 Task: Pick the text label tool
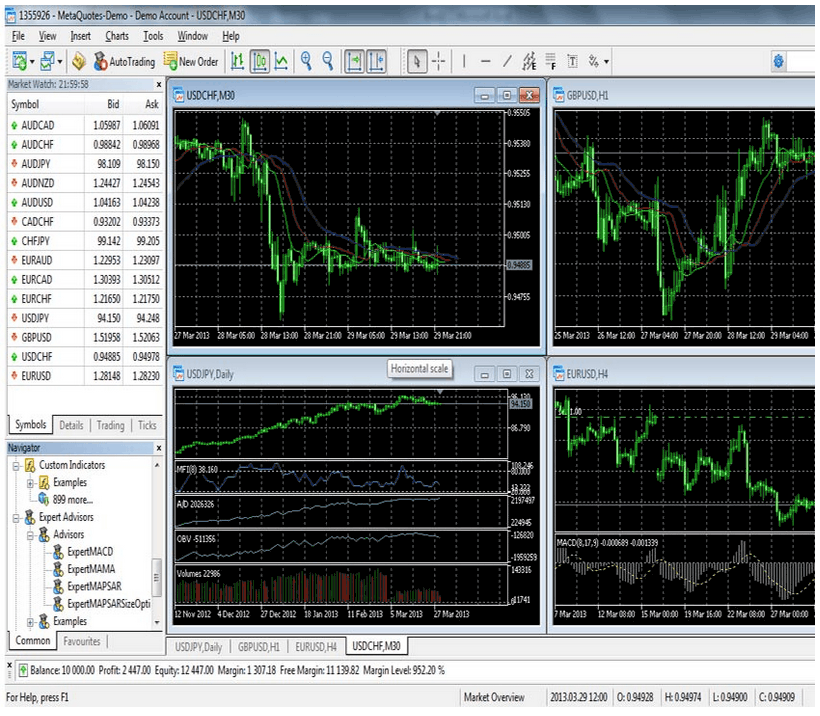click(573, 62)
